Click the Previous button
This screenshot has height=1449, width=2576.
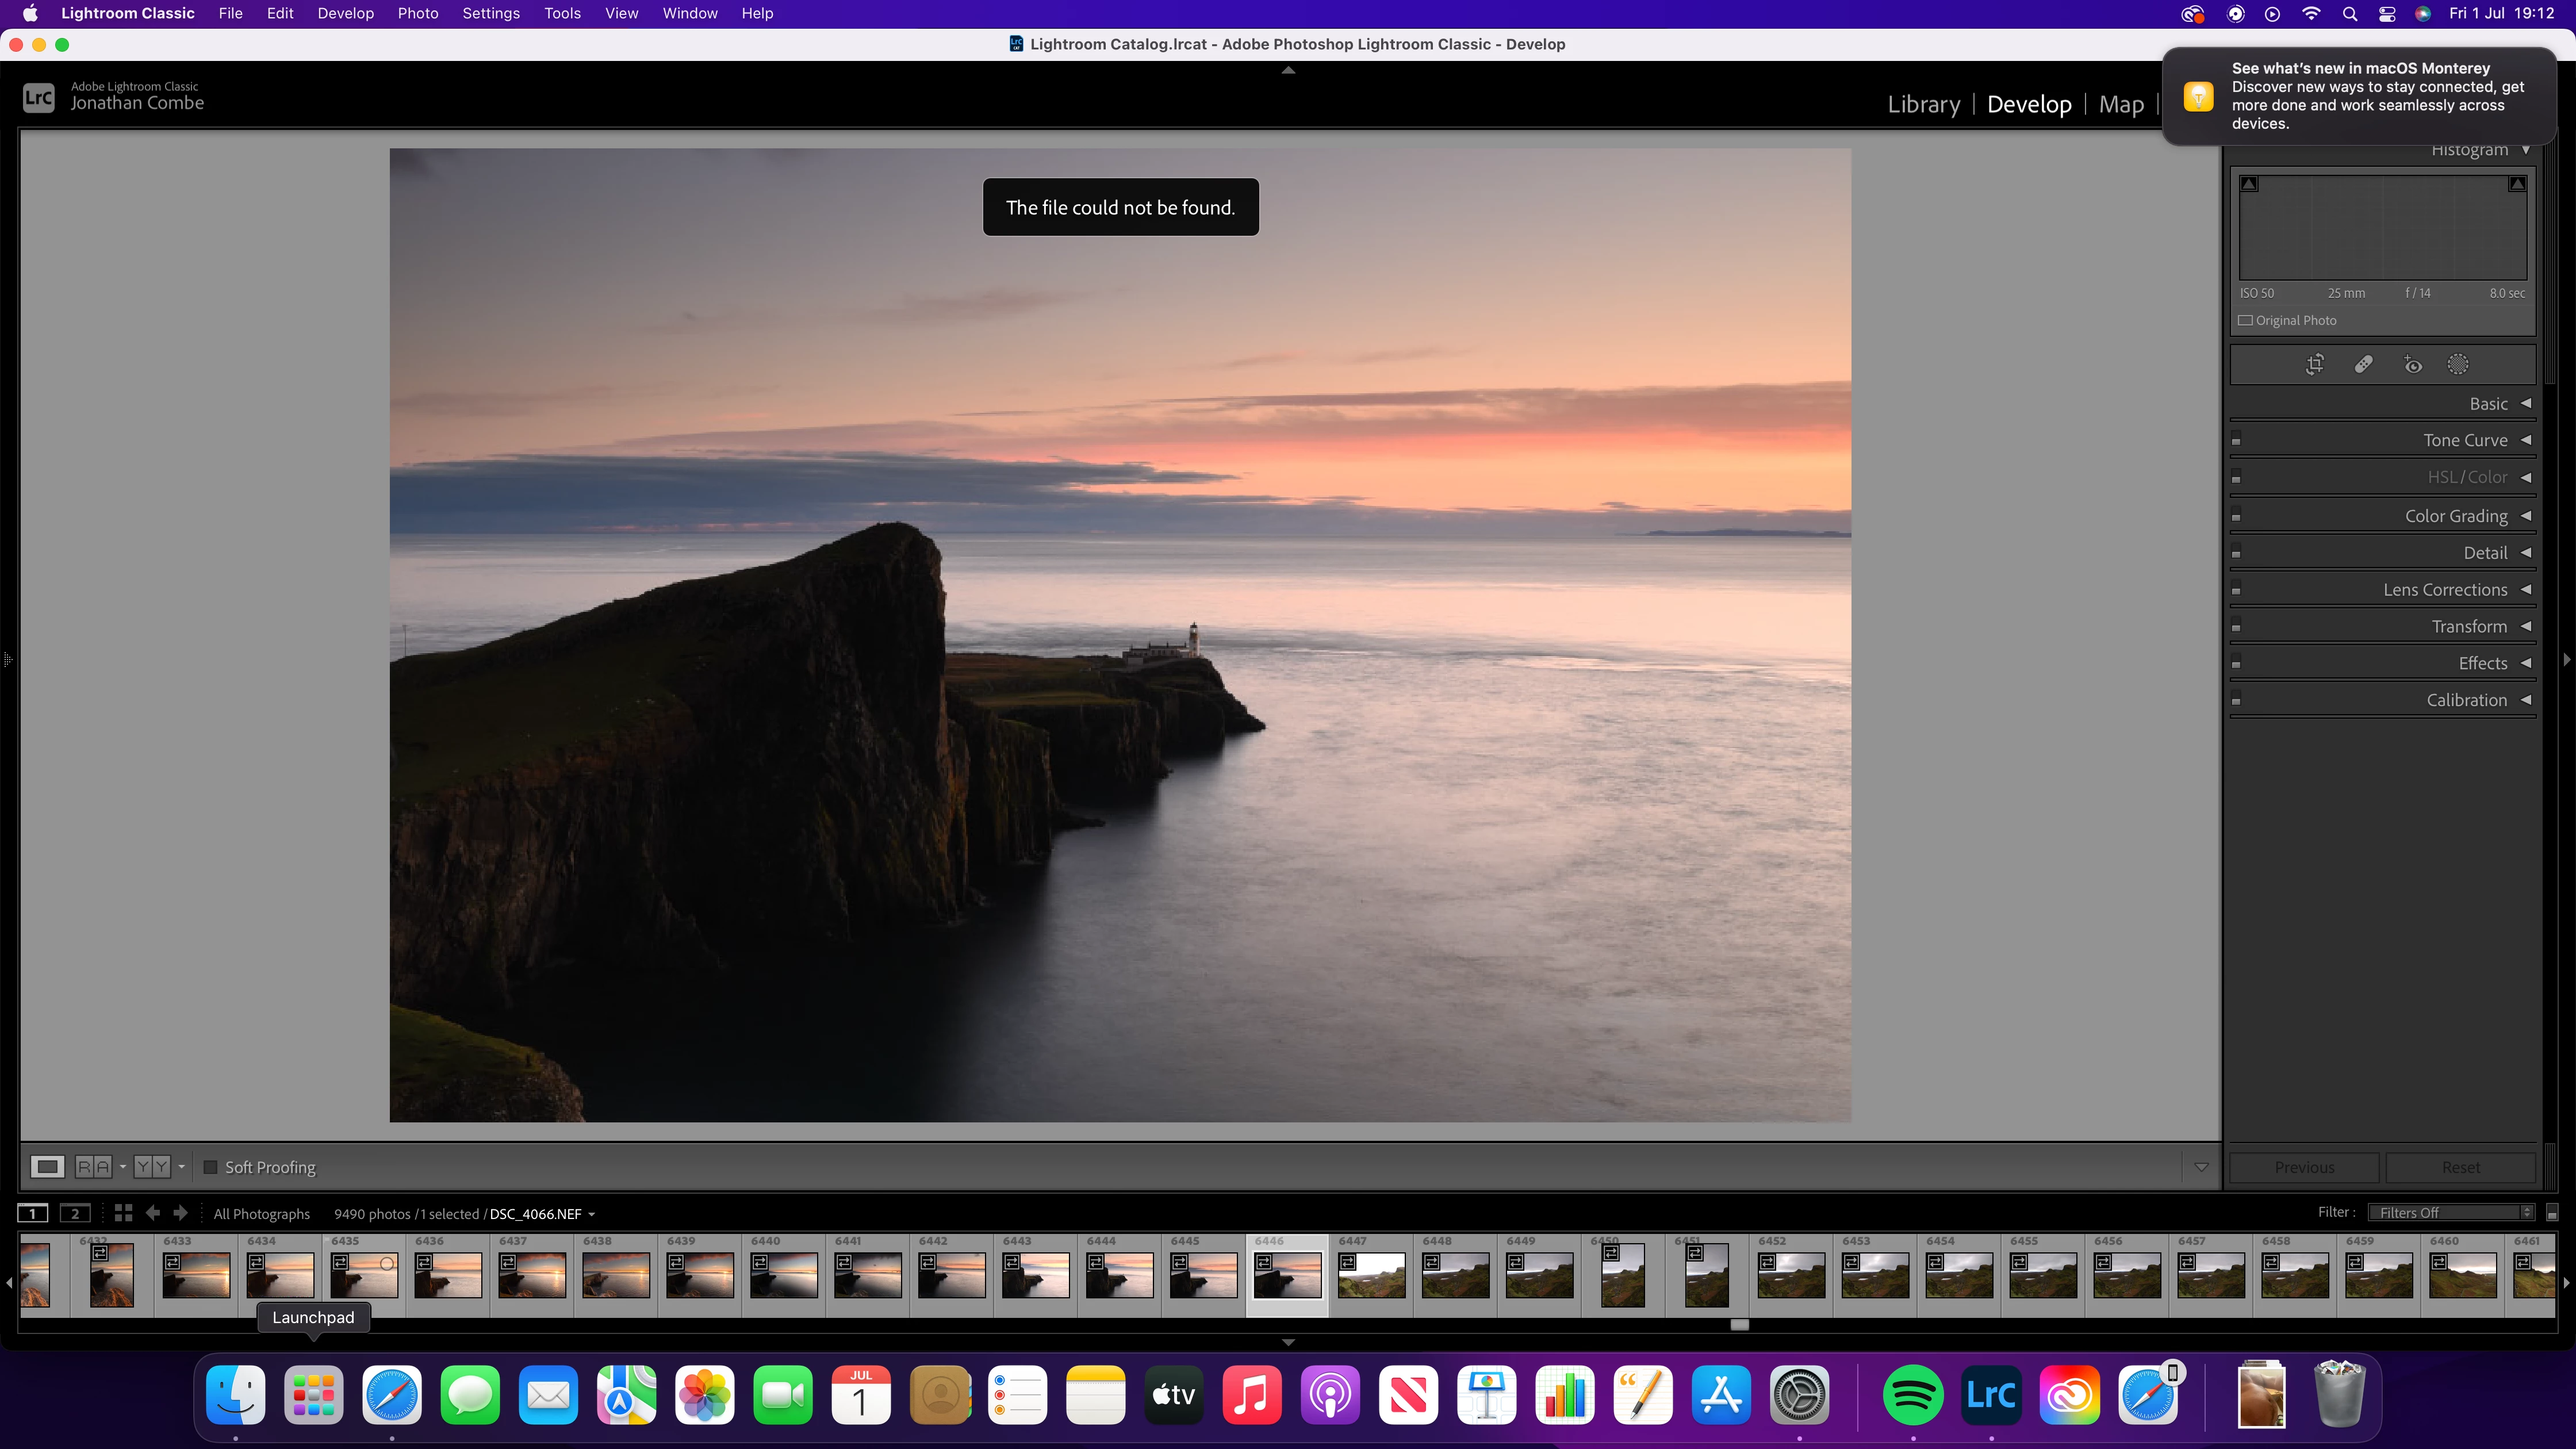(x=2304, y=1167)
